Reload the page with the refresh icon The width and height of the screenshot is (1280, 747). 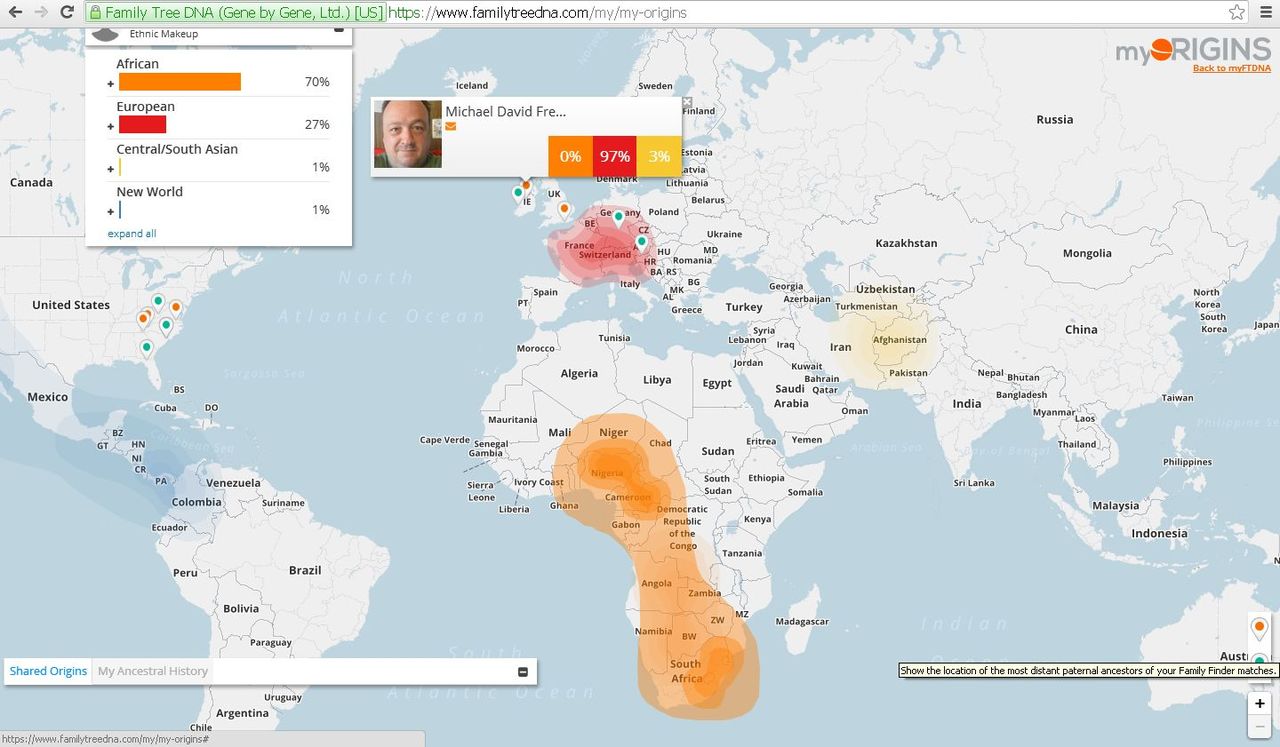pos(67,12)
